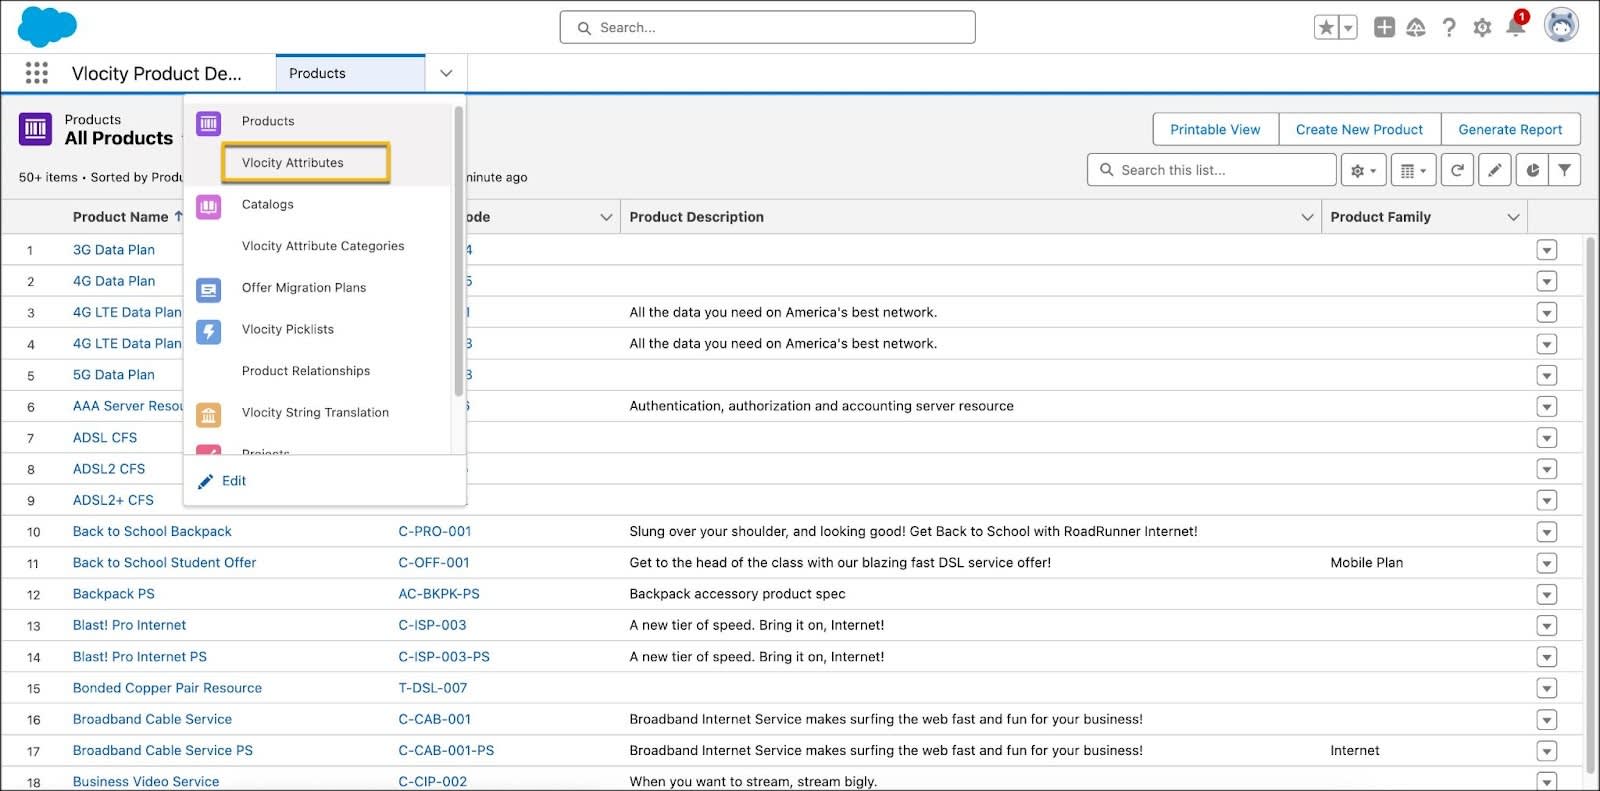Viewport: 1600px width, 791px height.
Task: Choose Catalogs in the navigation menu
Action: (x=268, y=204)
